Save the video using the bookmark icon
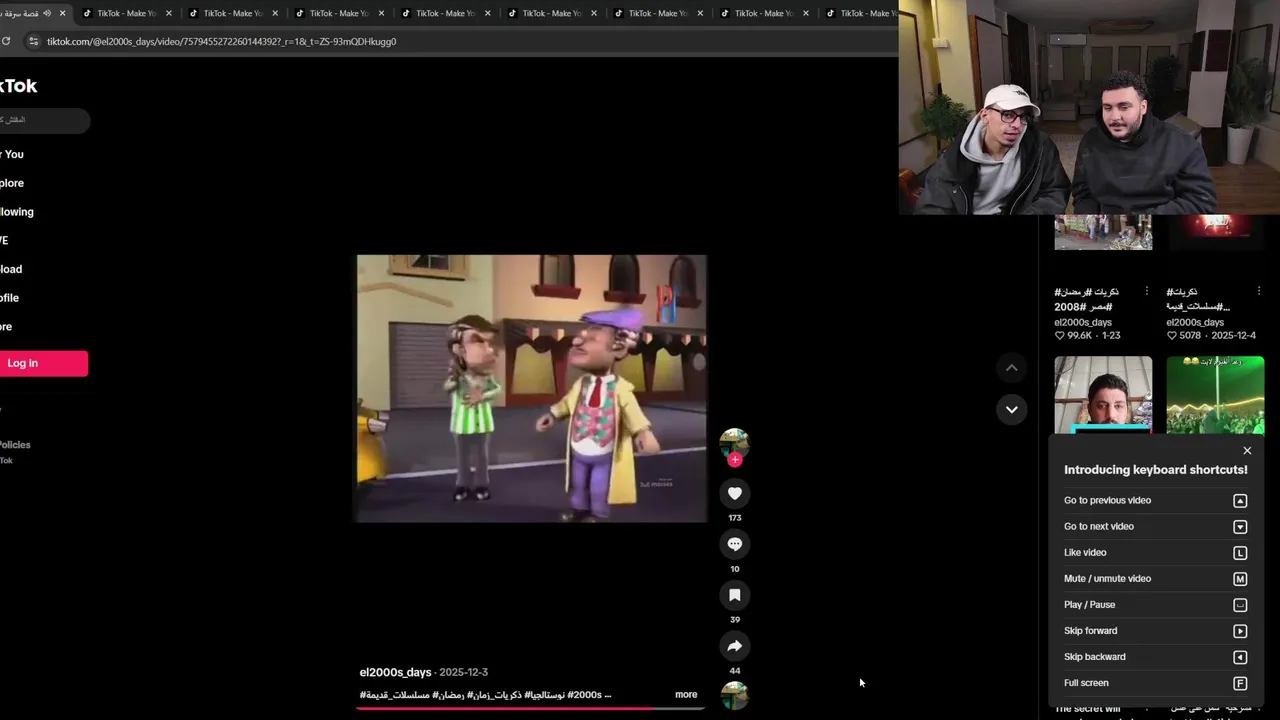Image resolution: width=1280 pixels, height=720 pixels. (x=734, y=595)
